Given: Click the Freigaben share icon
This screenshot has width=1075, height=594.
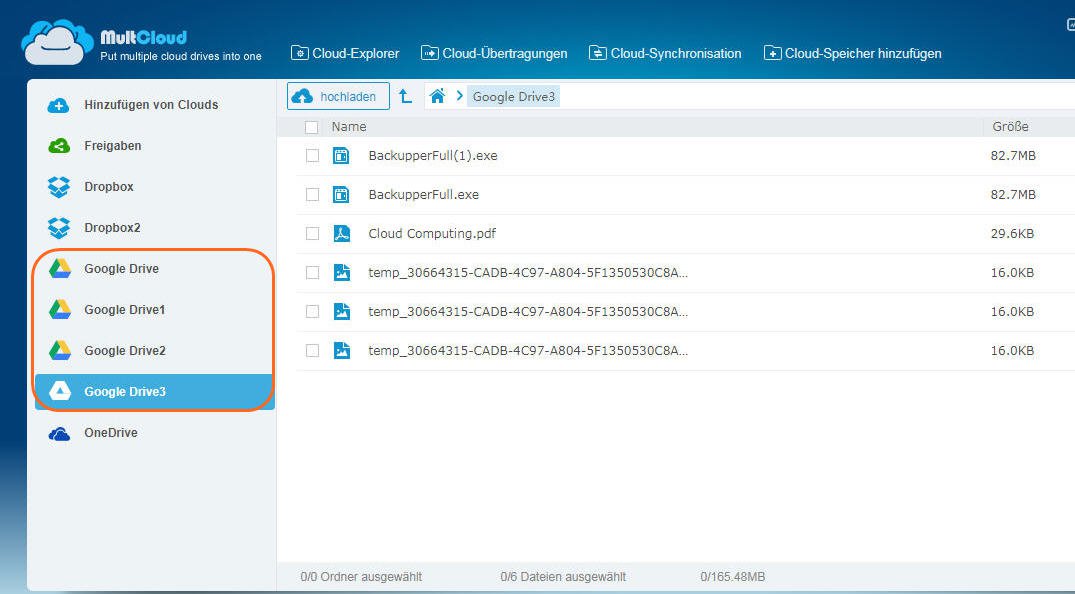Looking at the screenshot, I should coord(60,146).
